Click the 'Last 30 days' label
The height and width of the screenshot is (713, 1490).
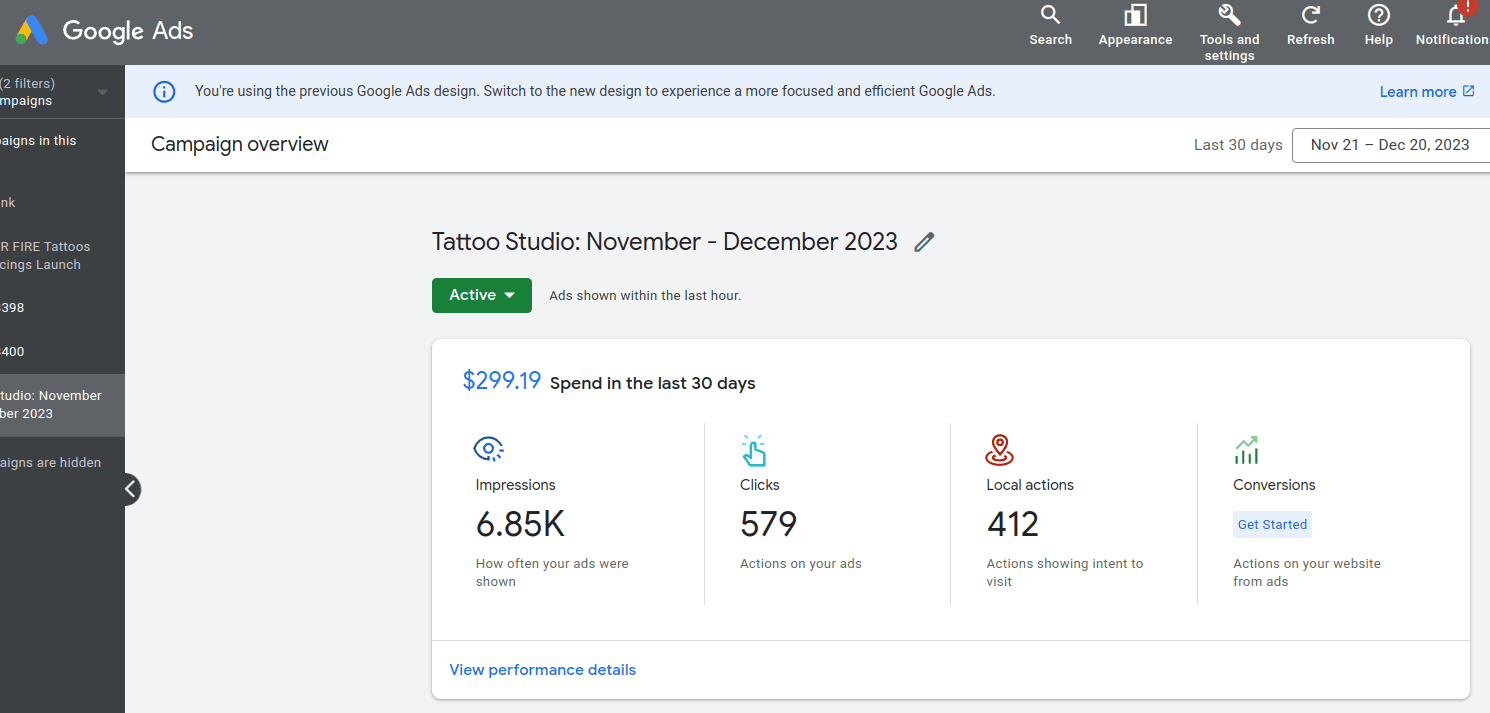(1238, 145)
